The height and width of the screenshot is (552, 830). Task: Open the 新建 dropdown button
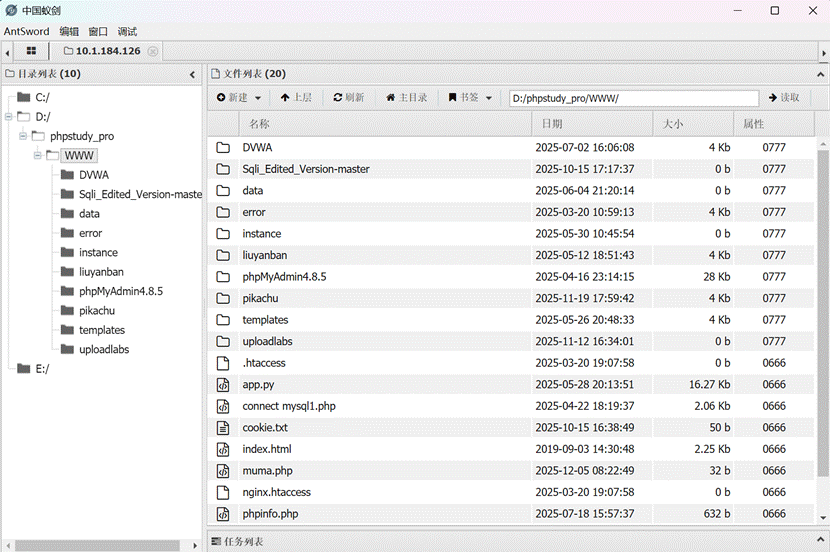tap(239, 97)
